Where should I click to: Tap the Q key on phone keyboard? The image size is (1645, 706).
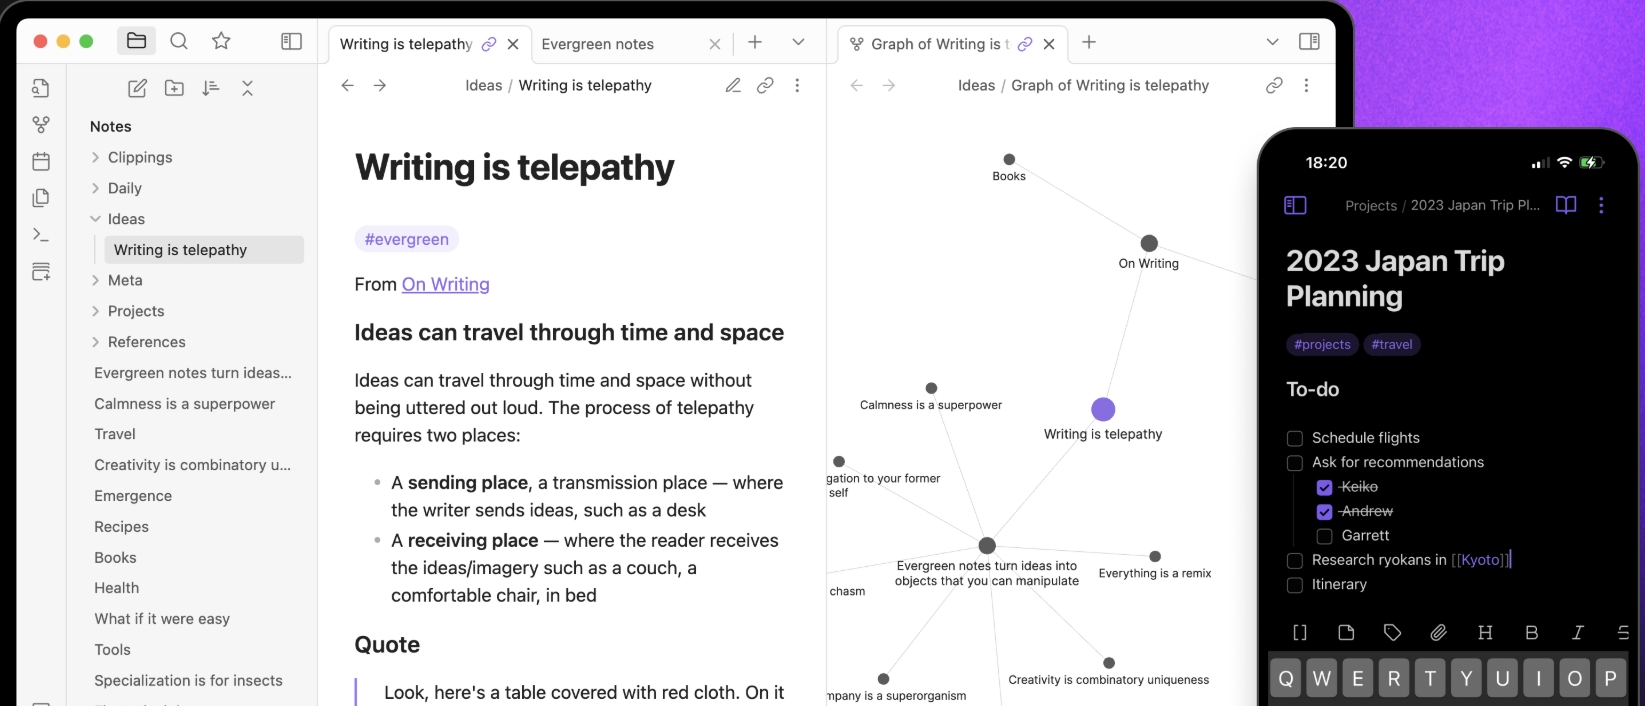(x=1286, y=678)
